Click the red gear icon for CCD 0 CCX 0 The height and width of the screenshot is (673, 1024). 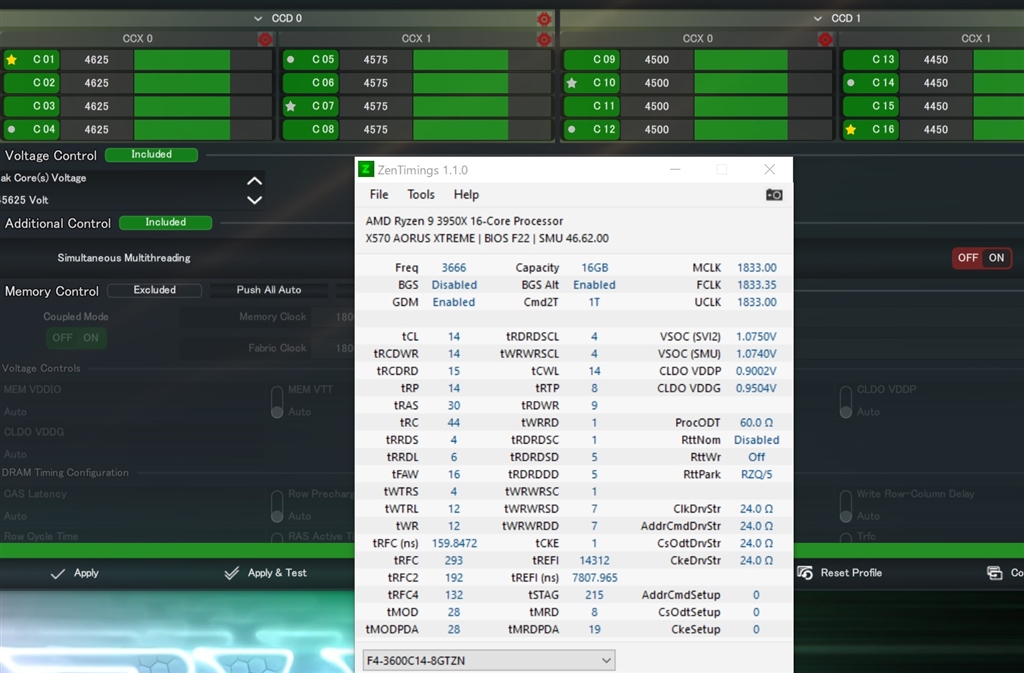[x=264, y=39]
